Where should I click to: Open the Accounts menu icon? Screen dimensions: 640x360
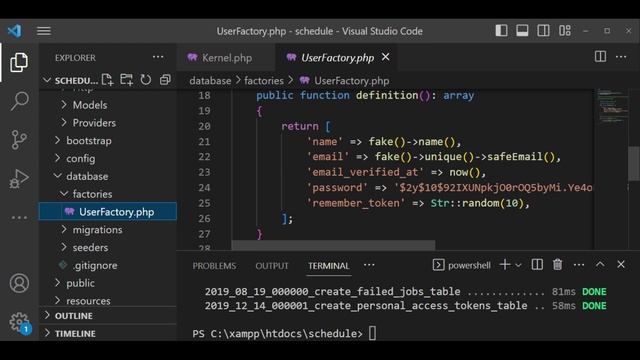pos(19,283)
